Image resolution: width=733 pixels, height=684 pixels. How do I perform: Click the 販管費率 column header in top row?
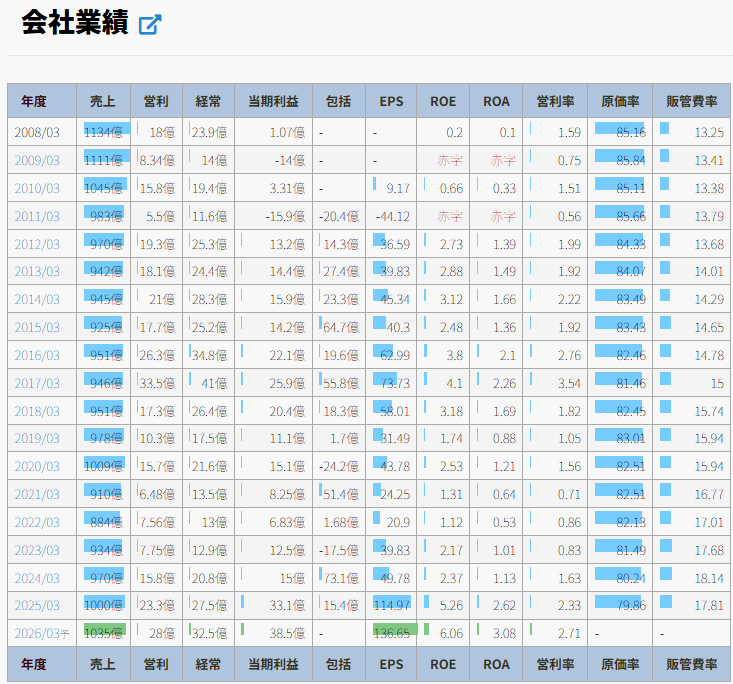click(691, 101)
